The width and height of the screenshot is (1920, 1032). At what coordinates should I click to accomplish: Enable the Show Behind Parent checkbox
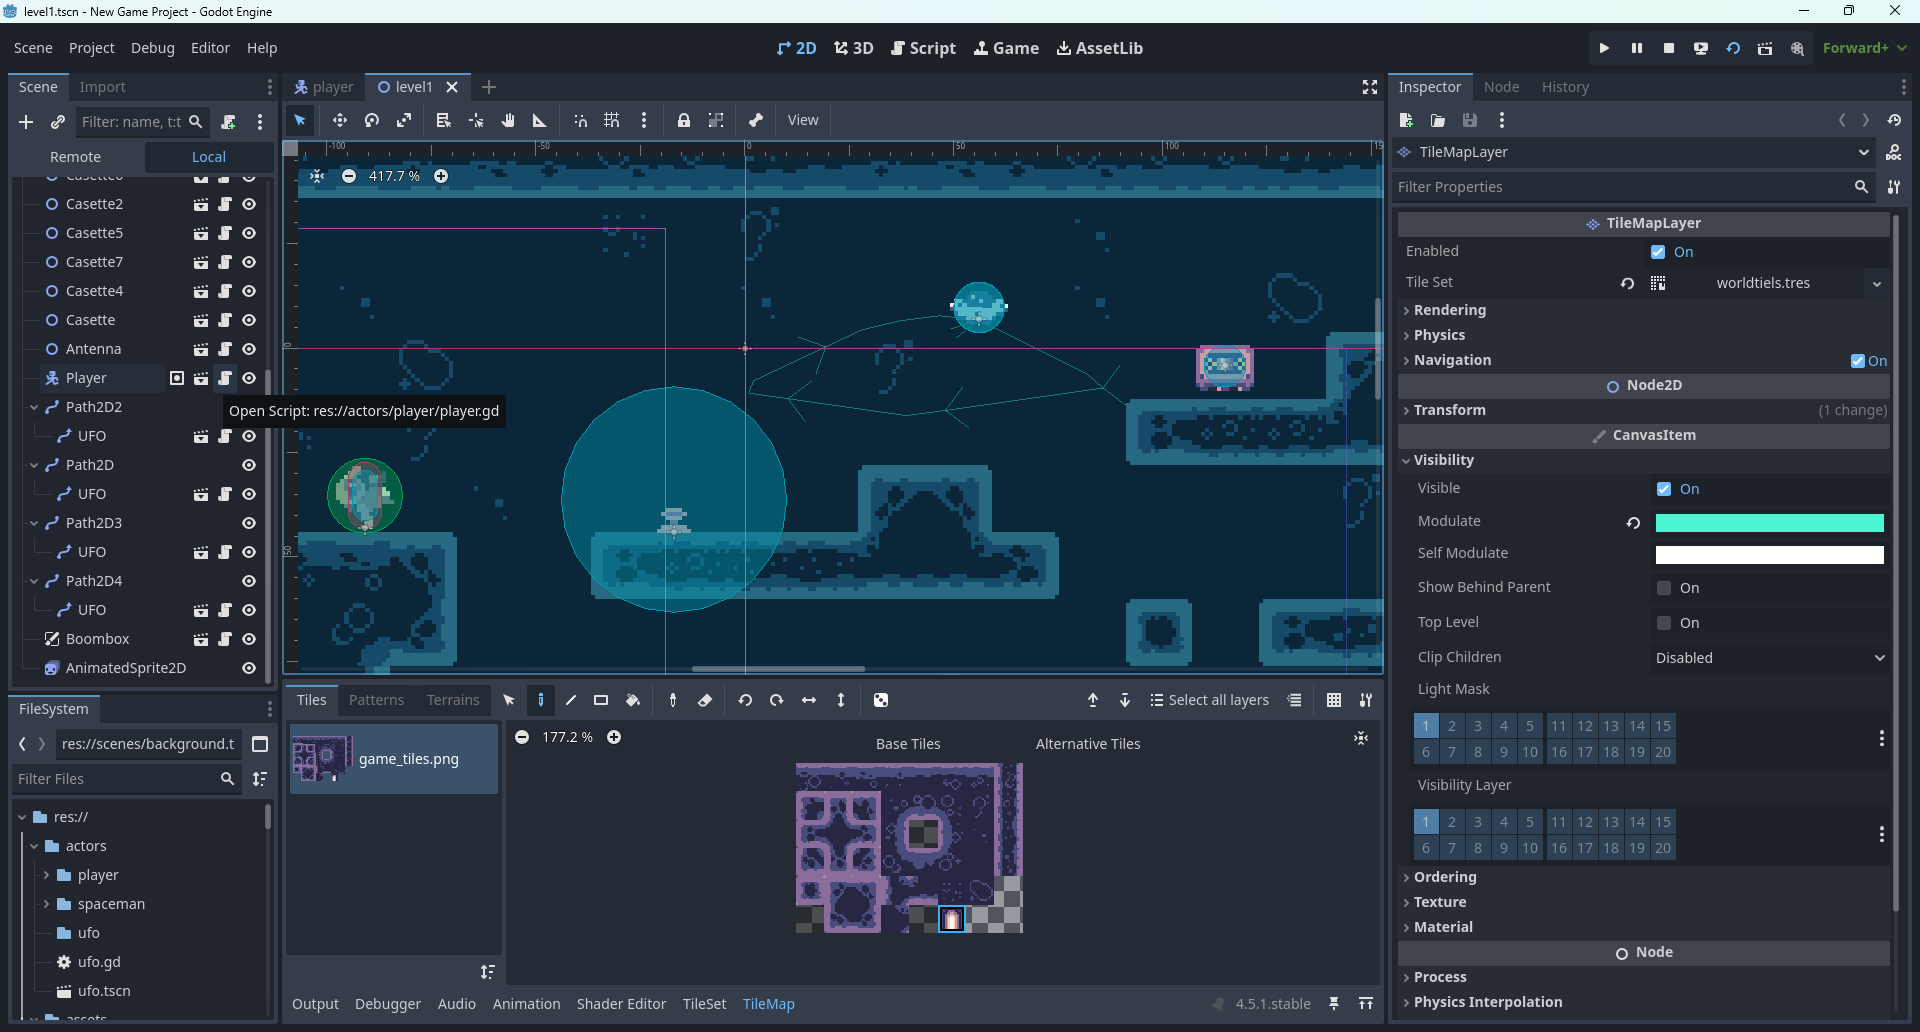[1664, 588]
